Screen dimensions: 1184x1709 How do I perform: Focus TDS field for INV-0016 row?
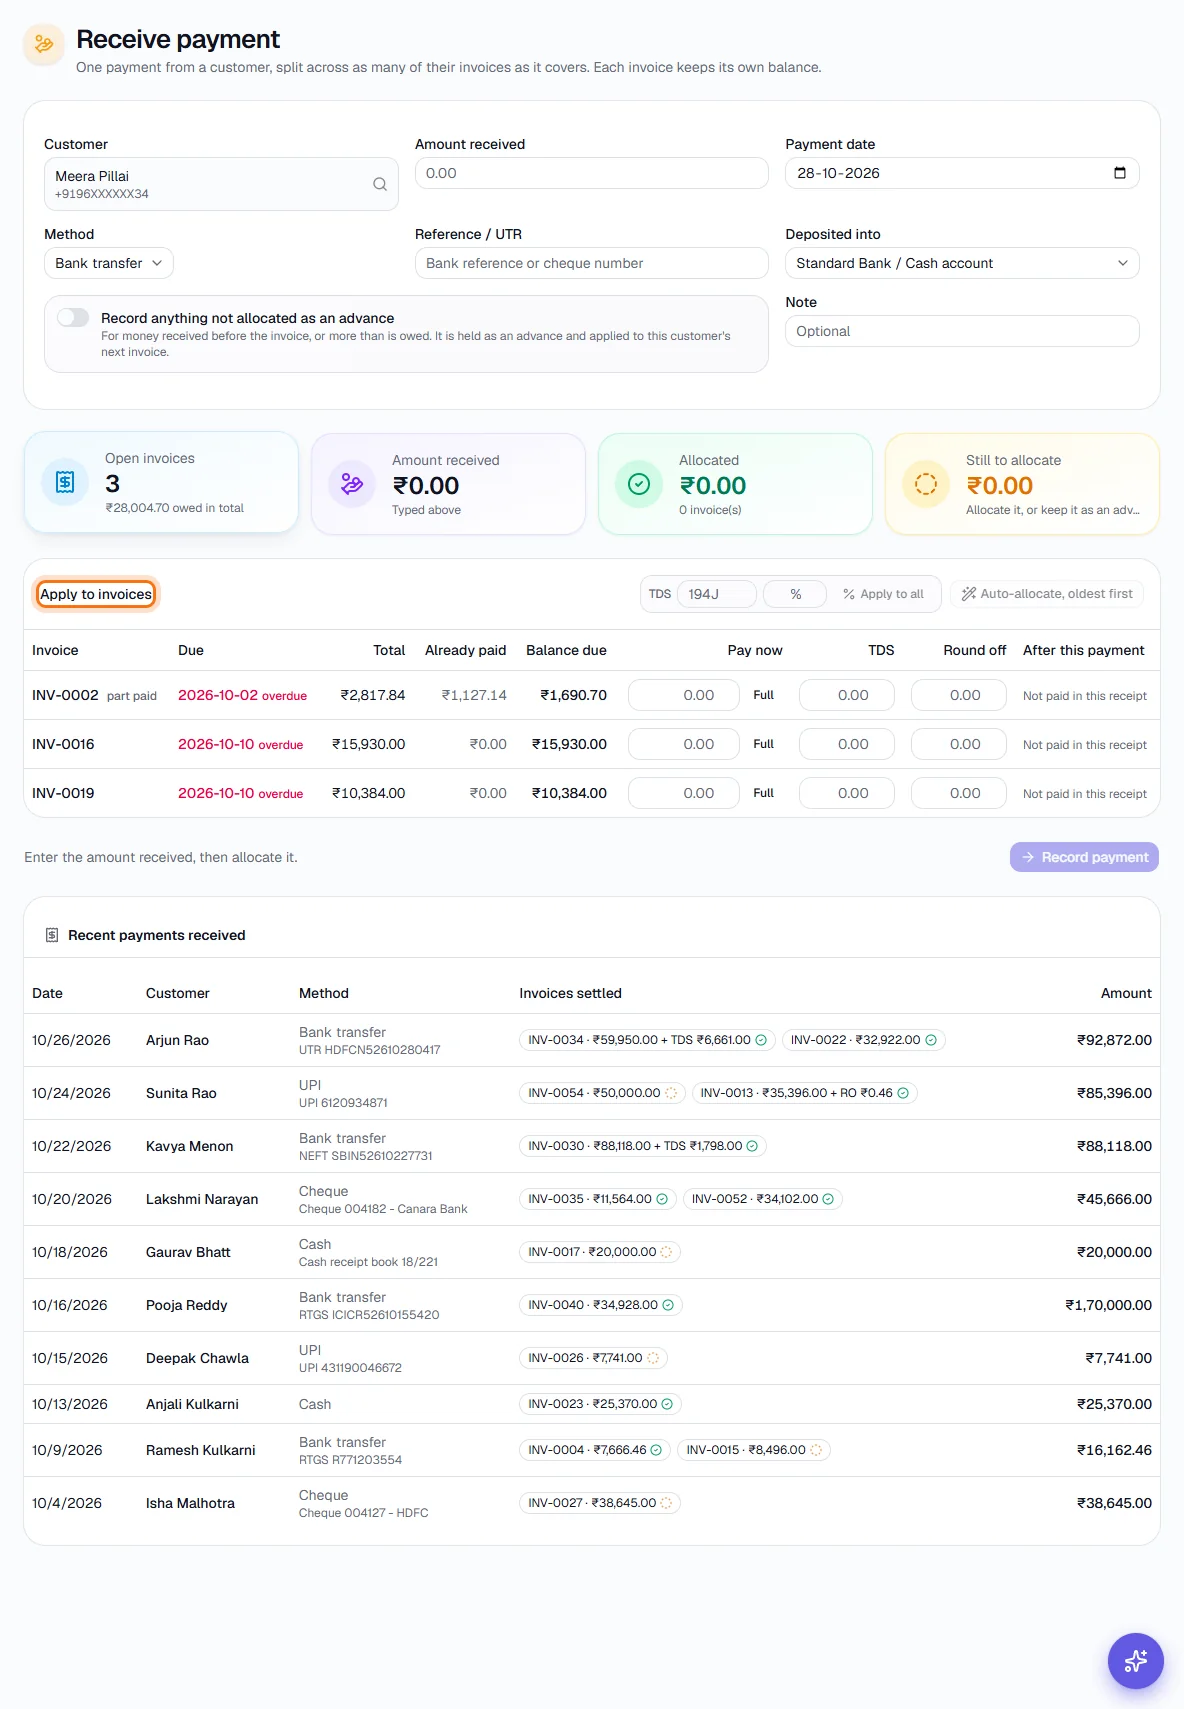tap(847, 744)
